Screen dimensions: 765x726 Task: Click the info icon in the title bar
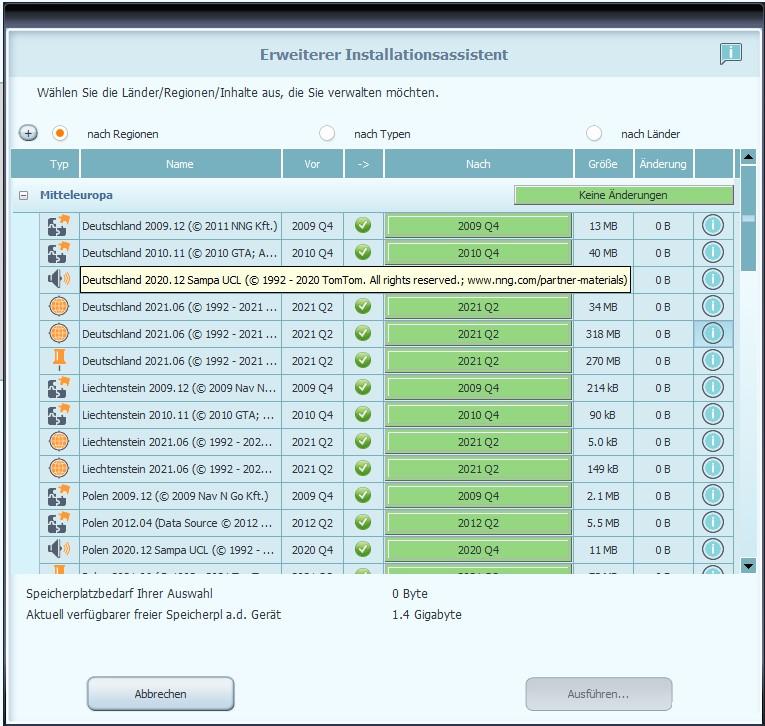pyautogui.click(x=730, y=54)
